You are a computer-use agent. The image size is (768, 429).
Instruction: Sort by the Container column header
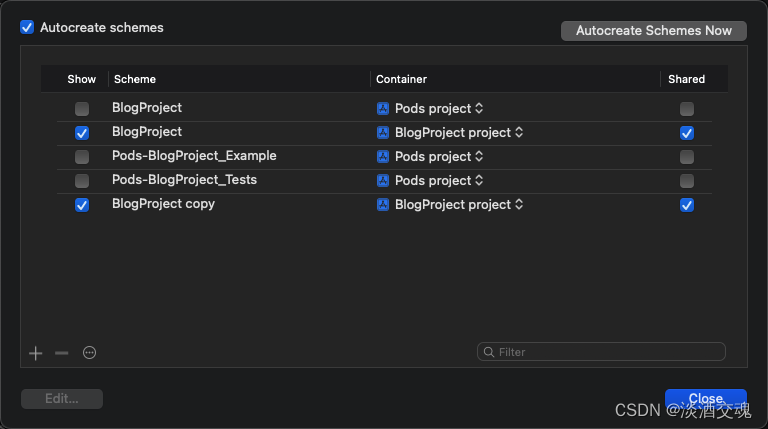pyautogui.click(x=401, y=79)
